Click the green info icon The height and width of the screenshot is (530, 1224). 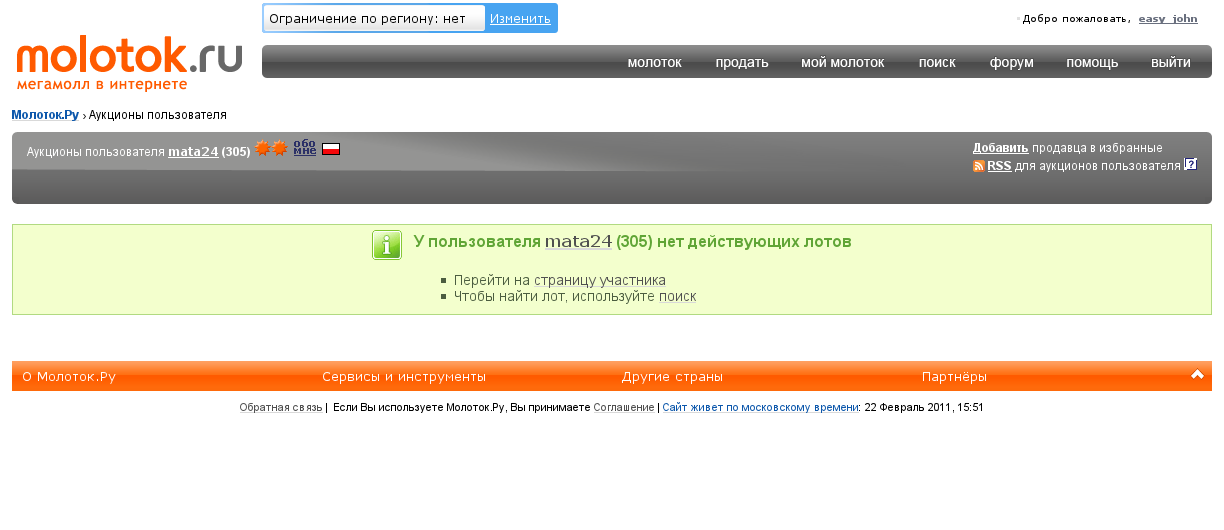(387, 245)
